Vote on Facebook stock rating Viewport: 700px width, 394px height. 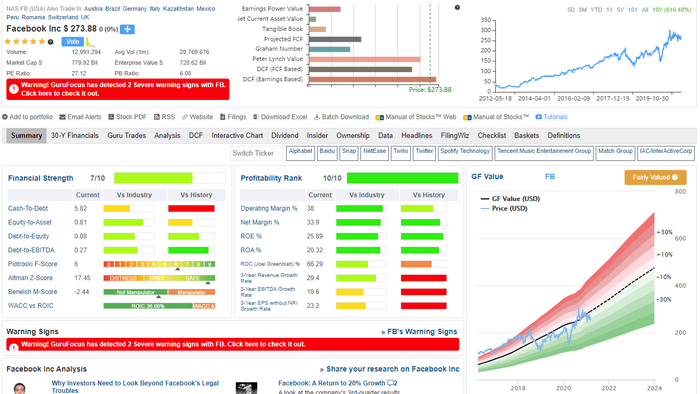[x=73, y=41]
